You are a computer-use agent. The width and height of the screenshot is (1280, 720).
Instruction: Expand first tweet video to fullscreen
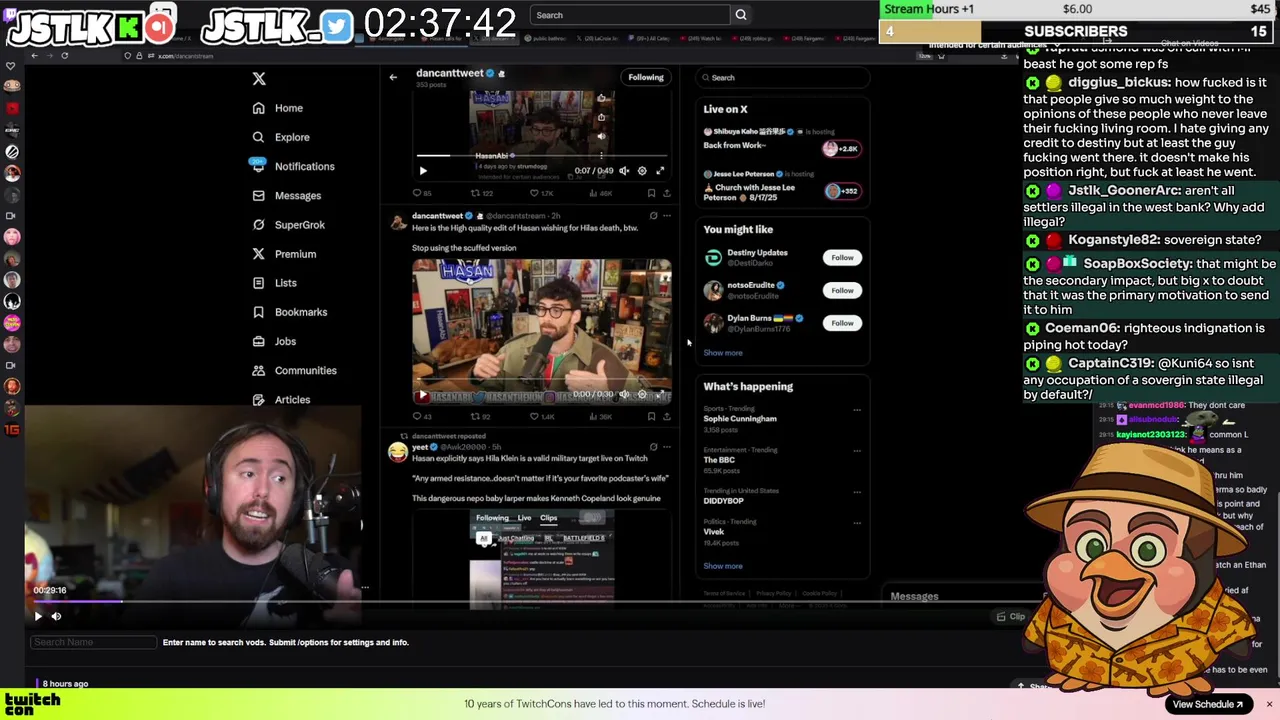660,171
